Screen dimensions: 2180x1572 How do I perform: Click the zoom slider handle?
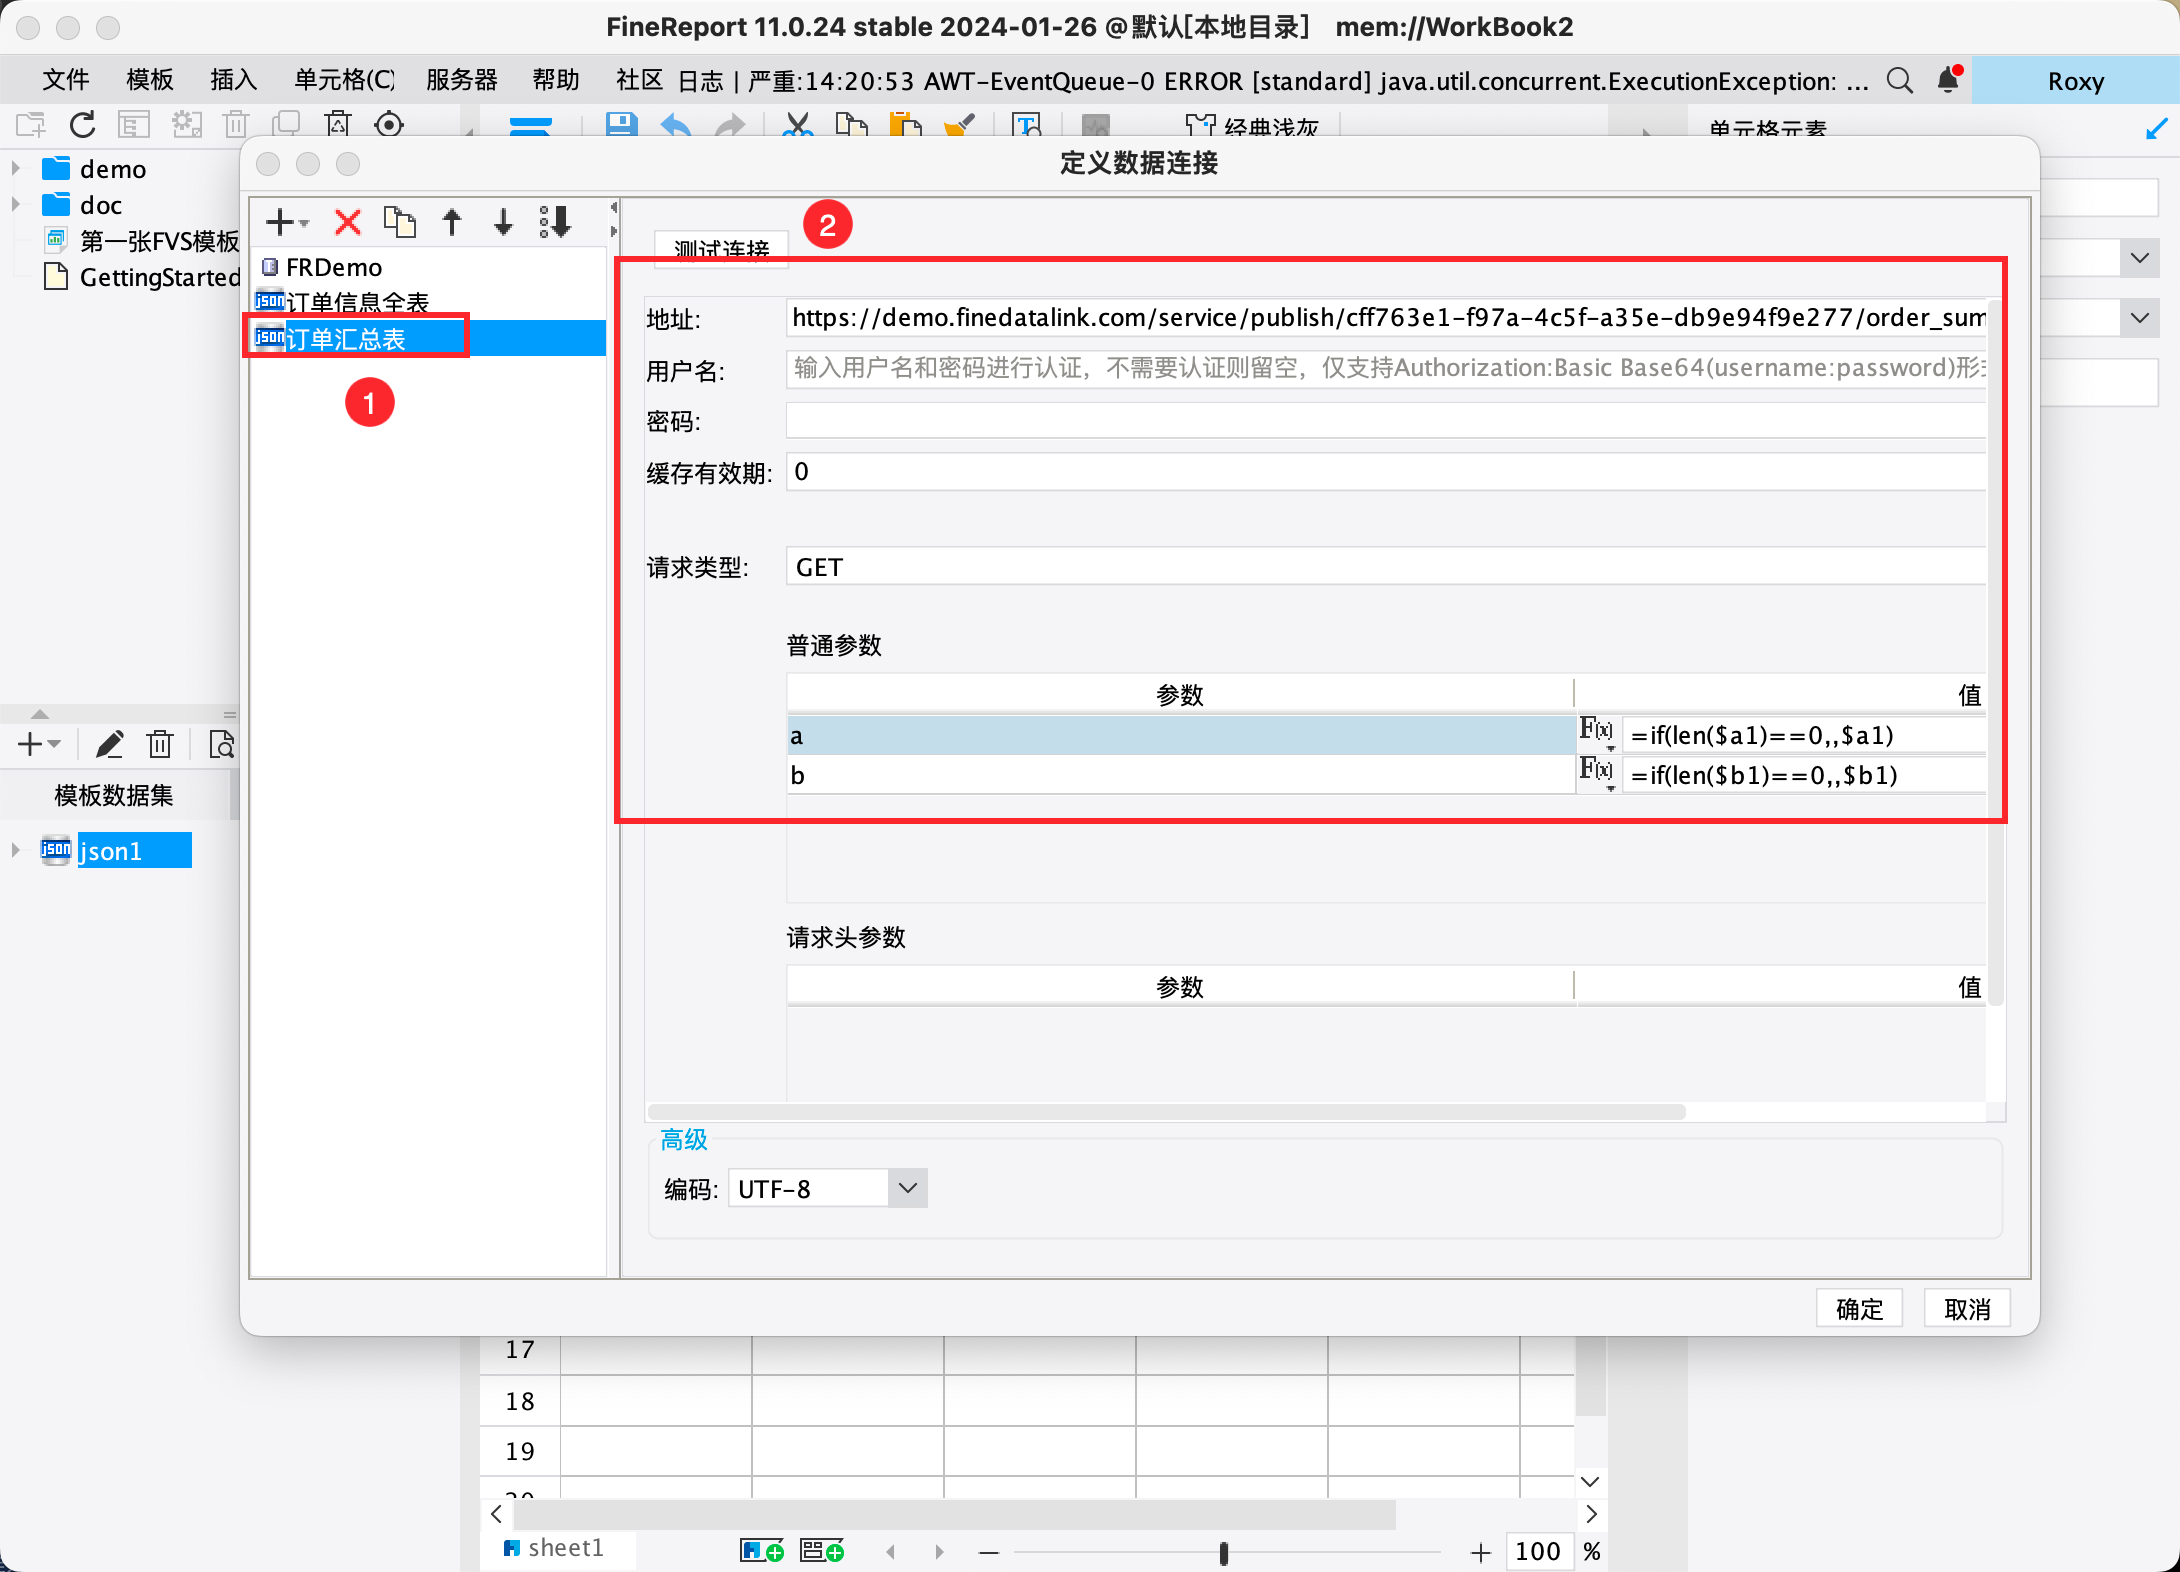click(1223, 1552)
